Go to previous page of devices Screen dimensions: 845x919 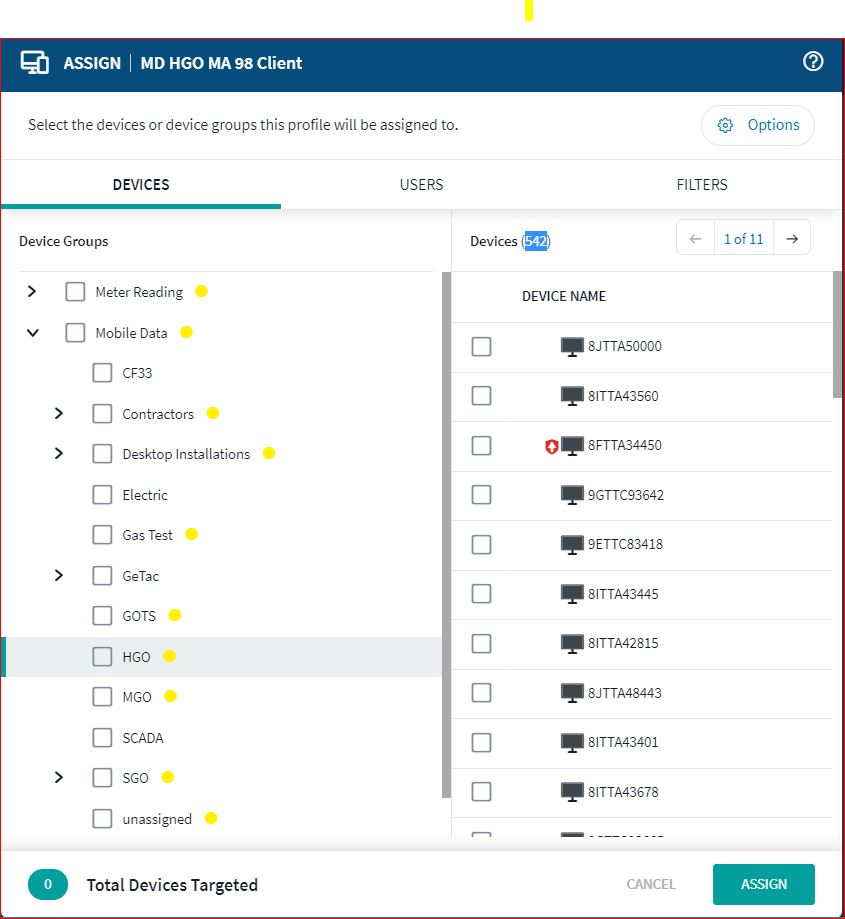696,238
